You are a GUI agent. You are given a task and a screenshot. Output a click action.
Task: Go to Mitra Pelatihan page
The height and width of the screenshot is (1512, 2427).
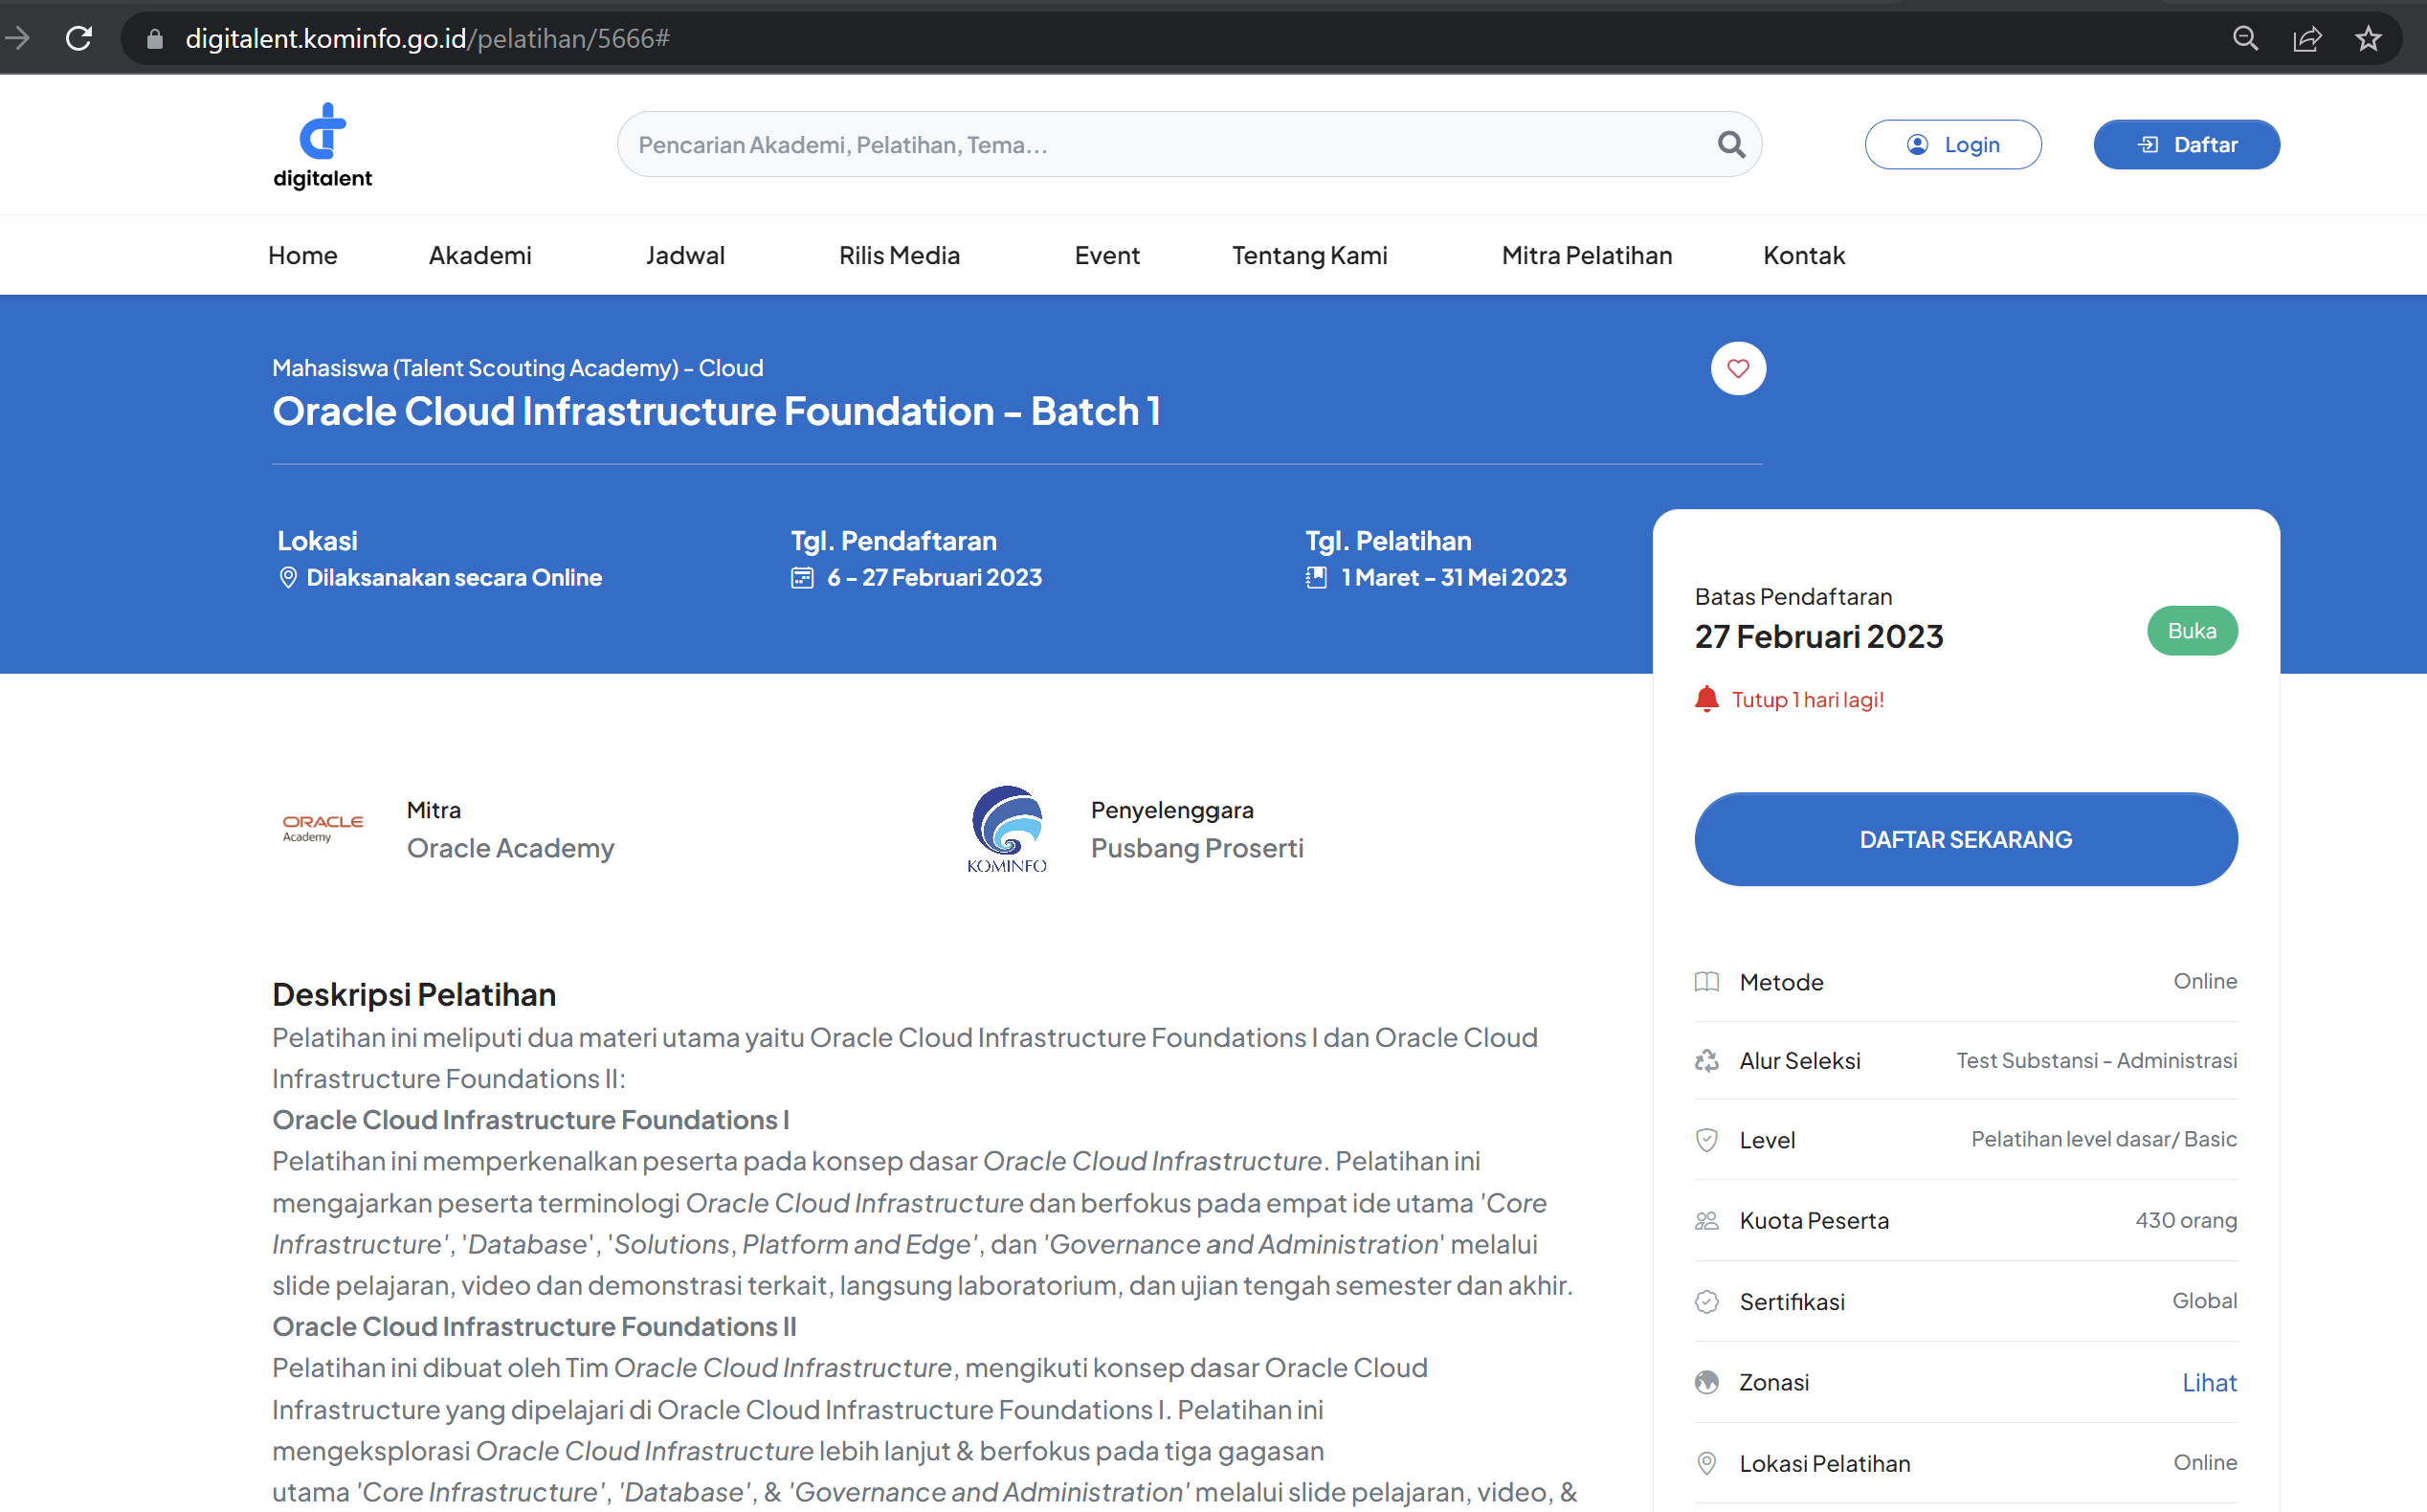[x=1586, y=255]
